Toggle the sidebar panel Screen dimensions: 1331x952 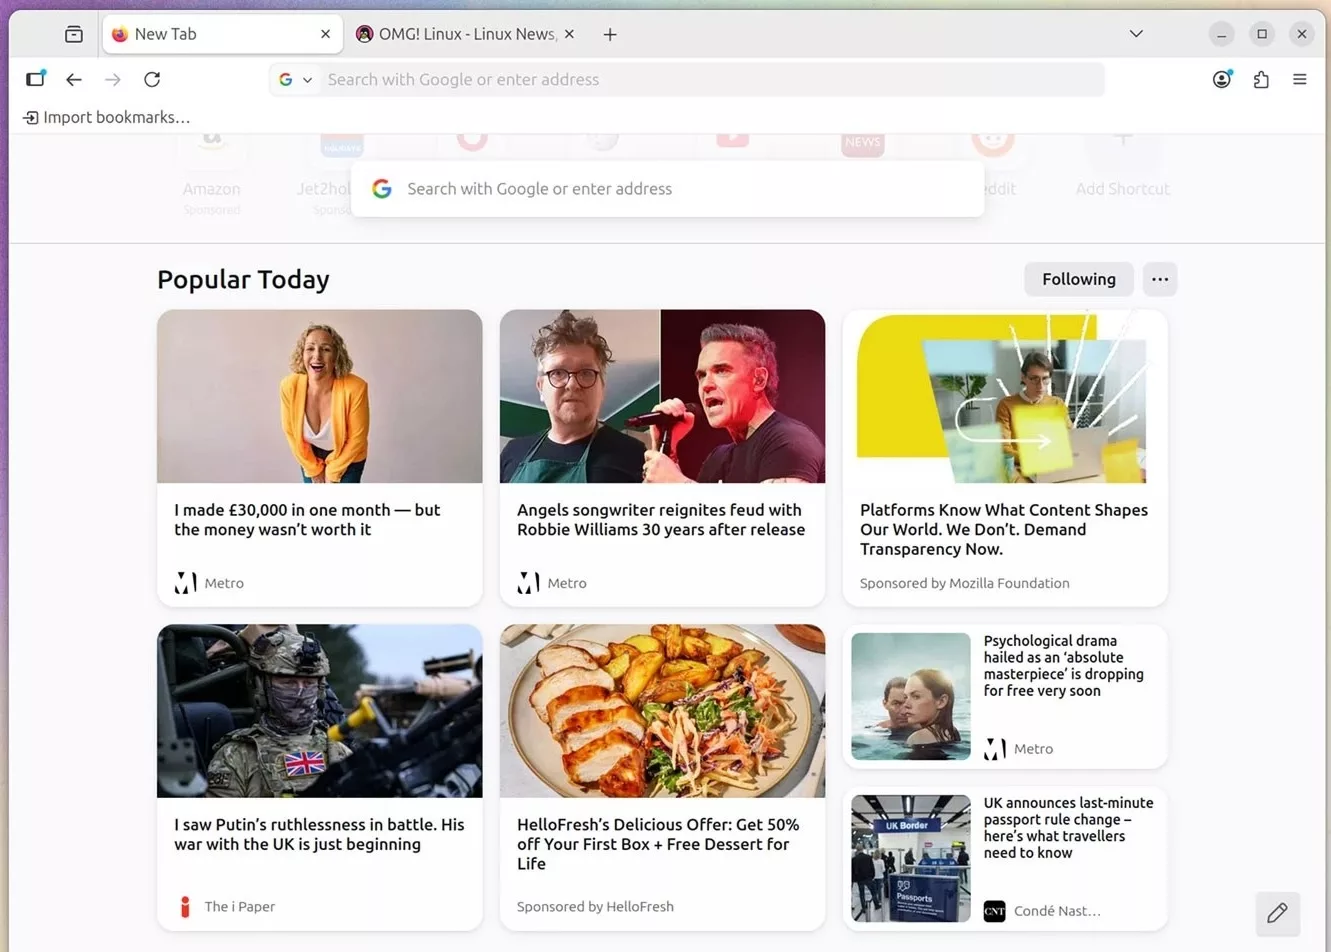[x=35, y=79]
